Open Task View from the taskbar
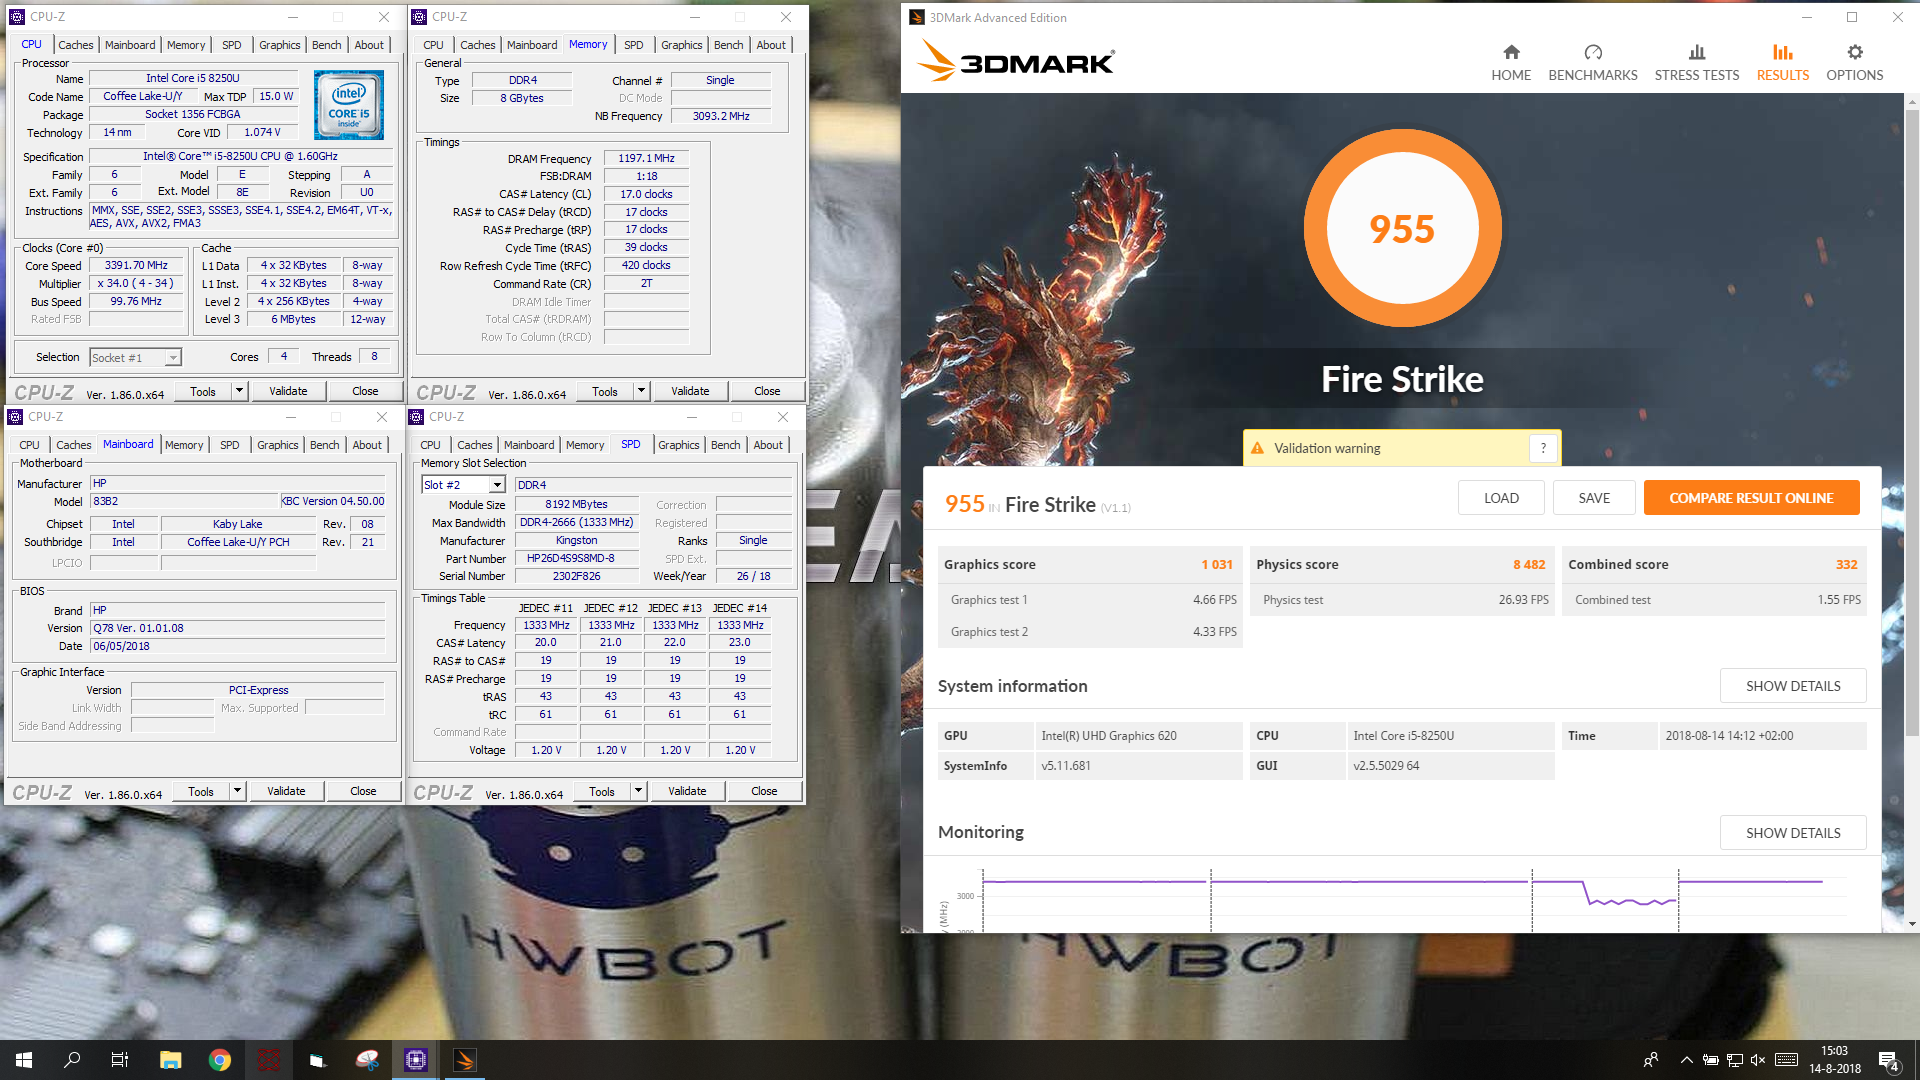 click(x=120, y=1060)
